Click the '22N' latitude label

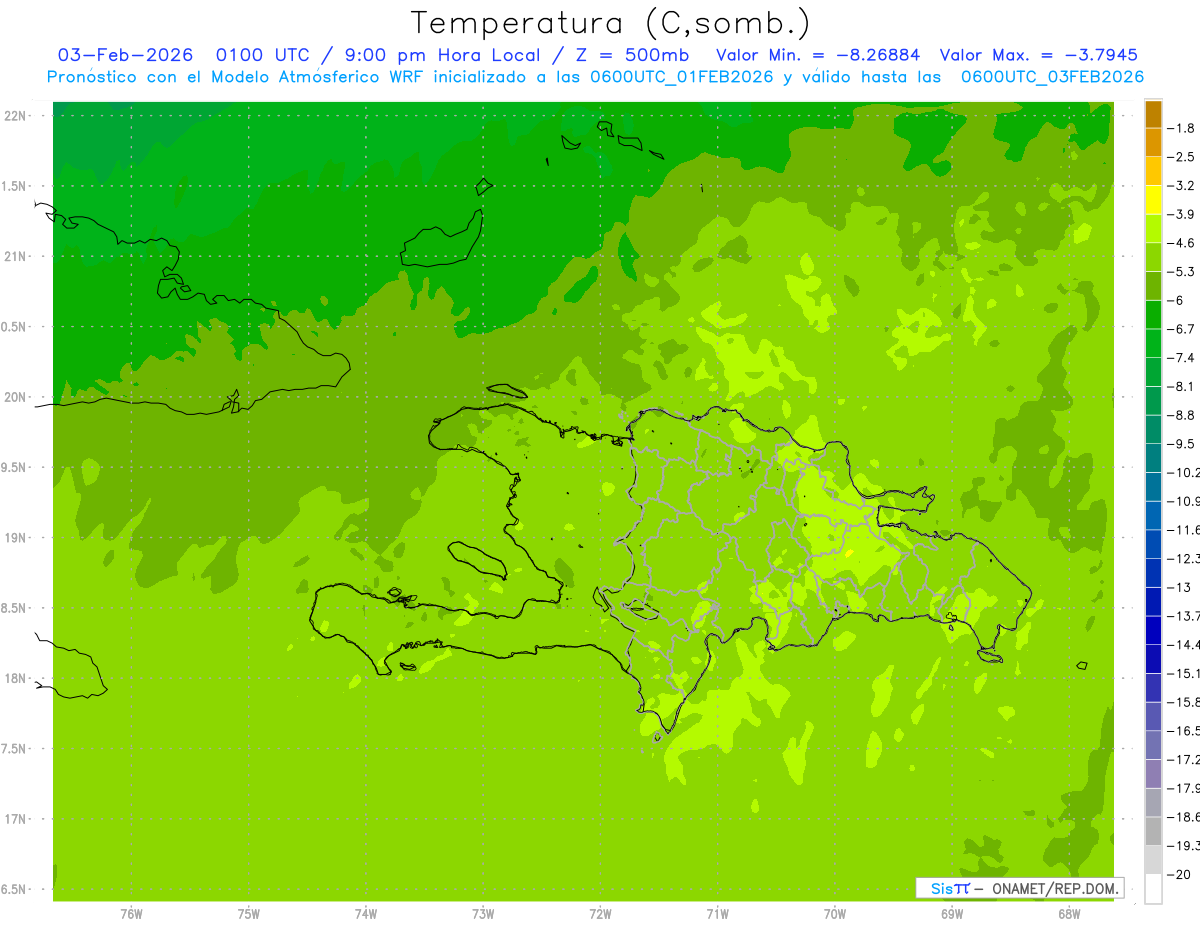[x=17, y=116]
